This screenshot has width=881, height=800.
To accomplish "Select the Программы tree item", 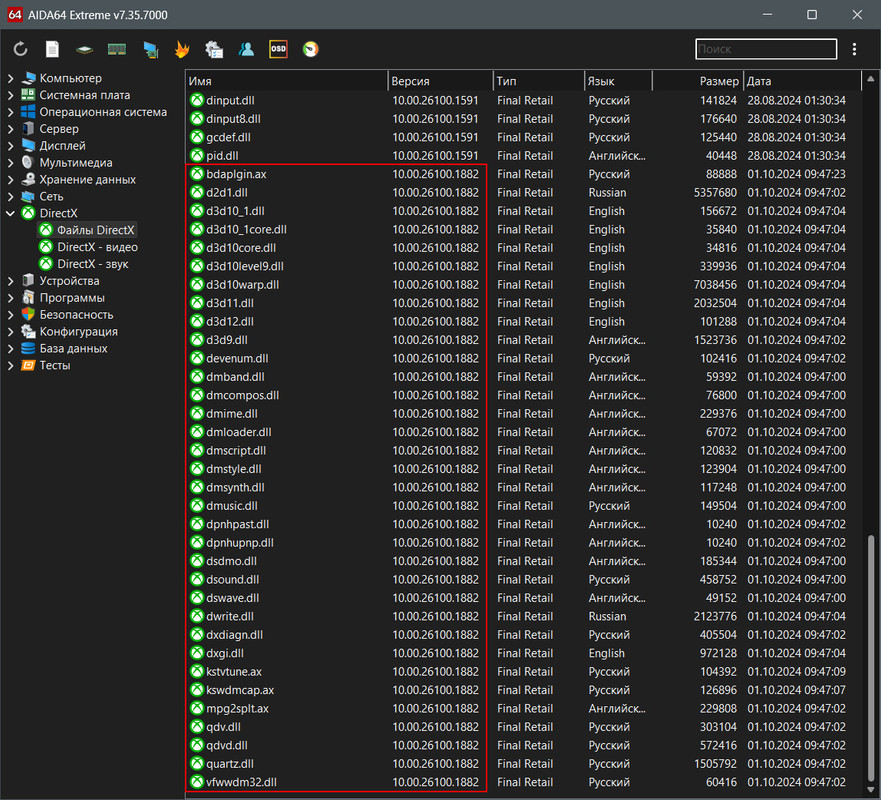I will (x=72, y=298).
